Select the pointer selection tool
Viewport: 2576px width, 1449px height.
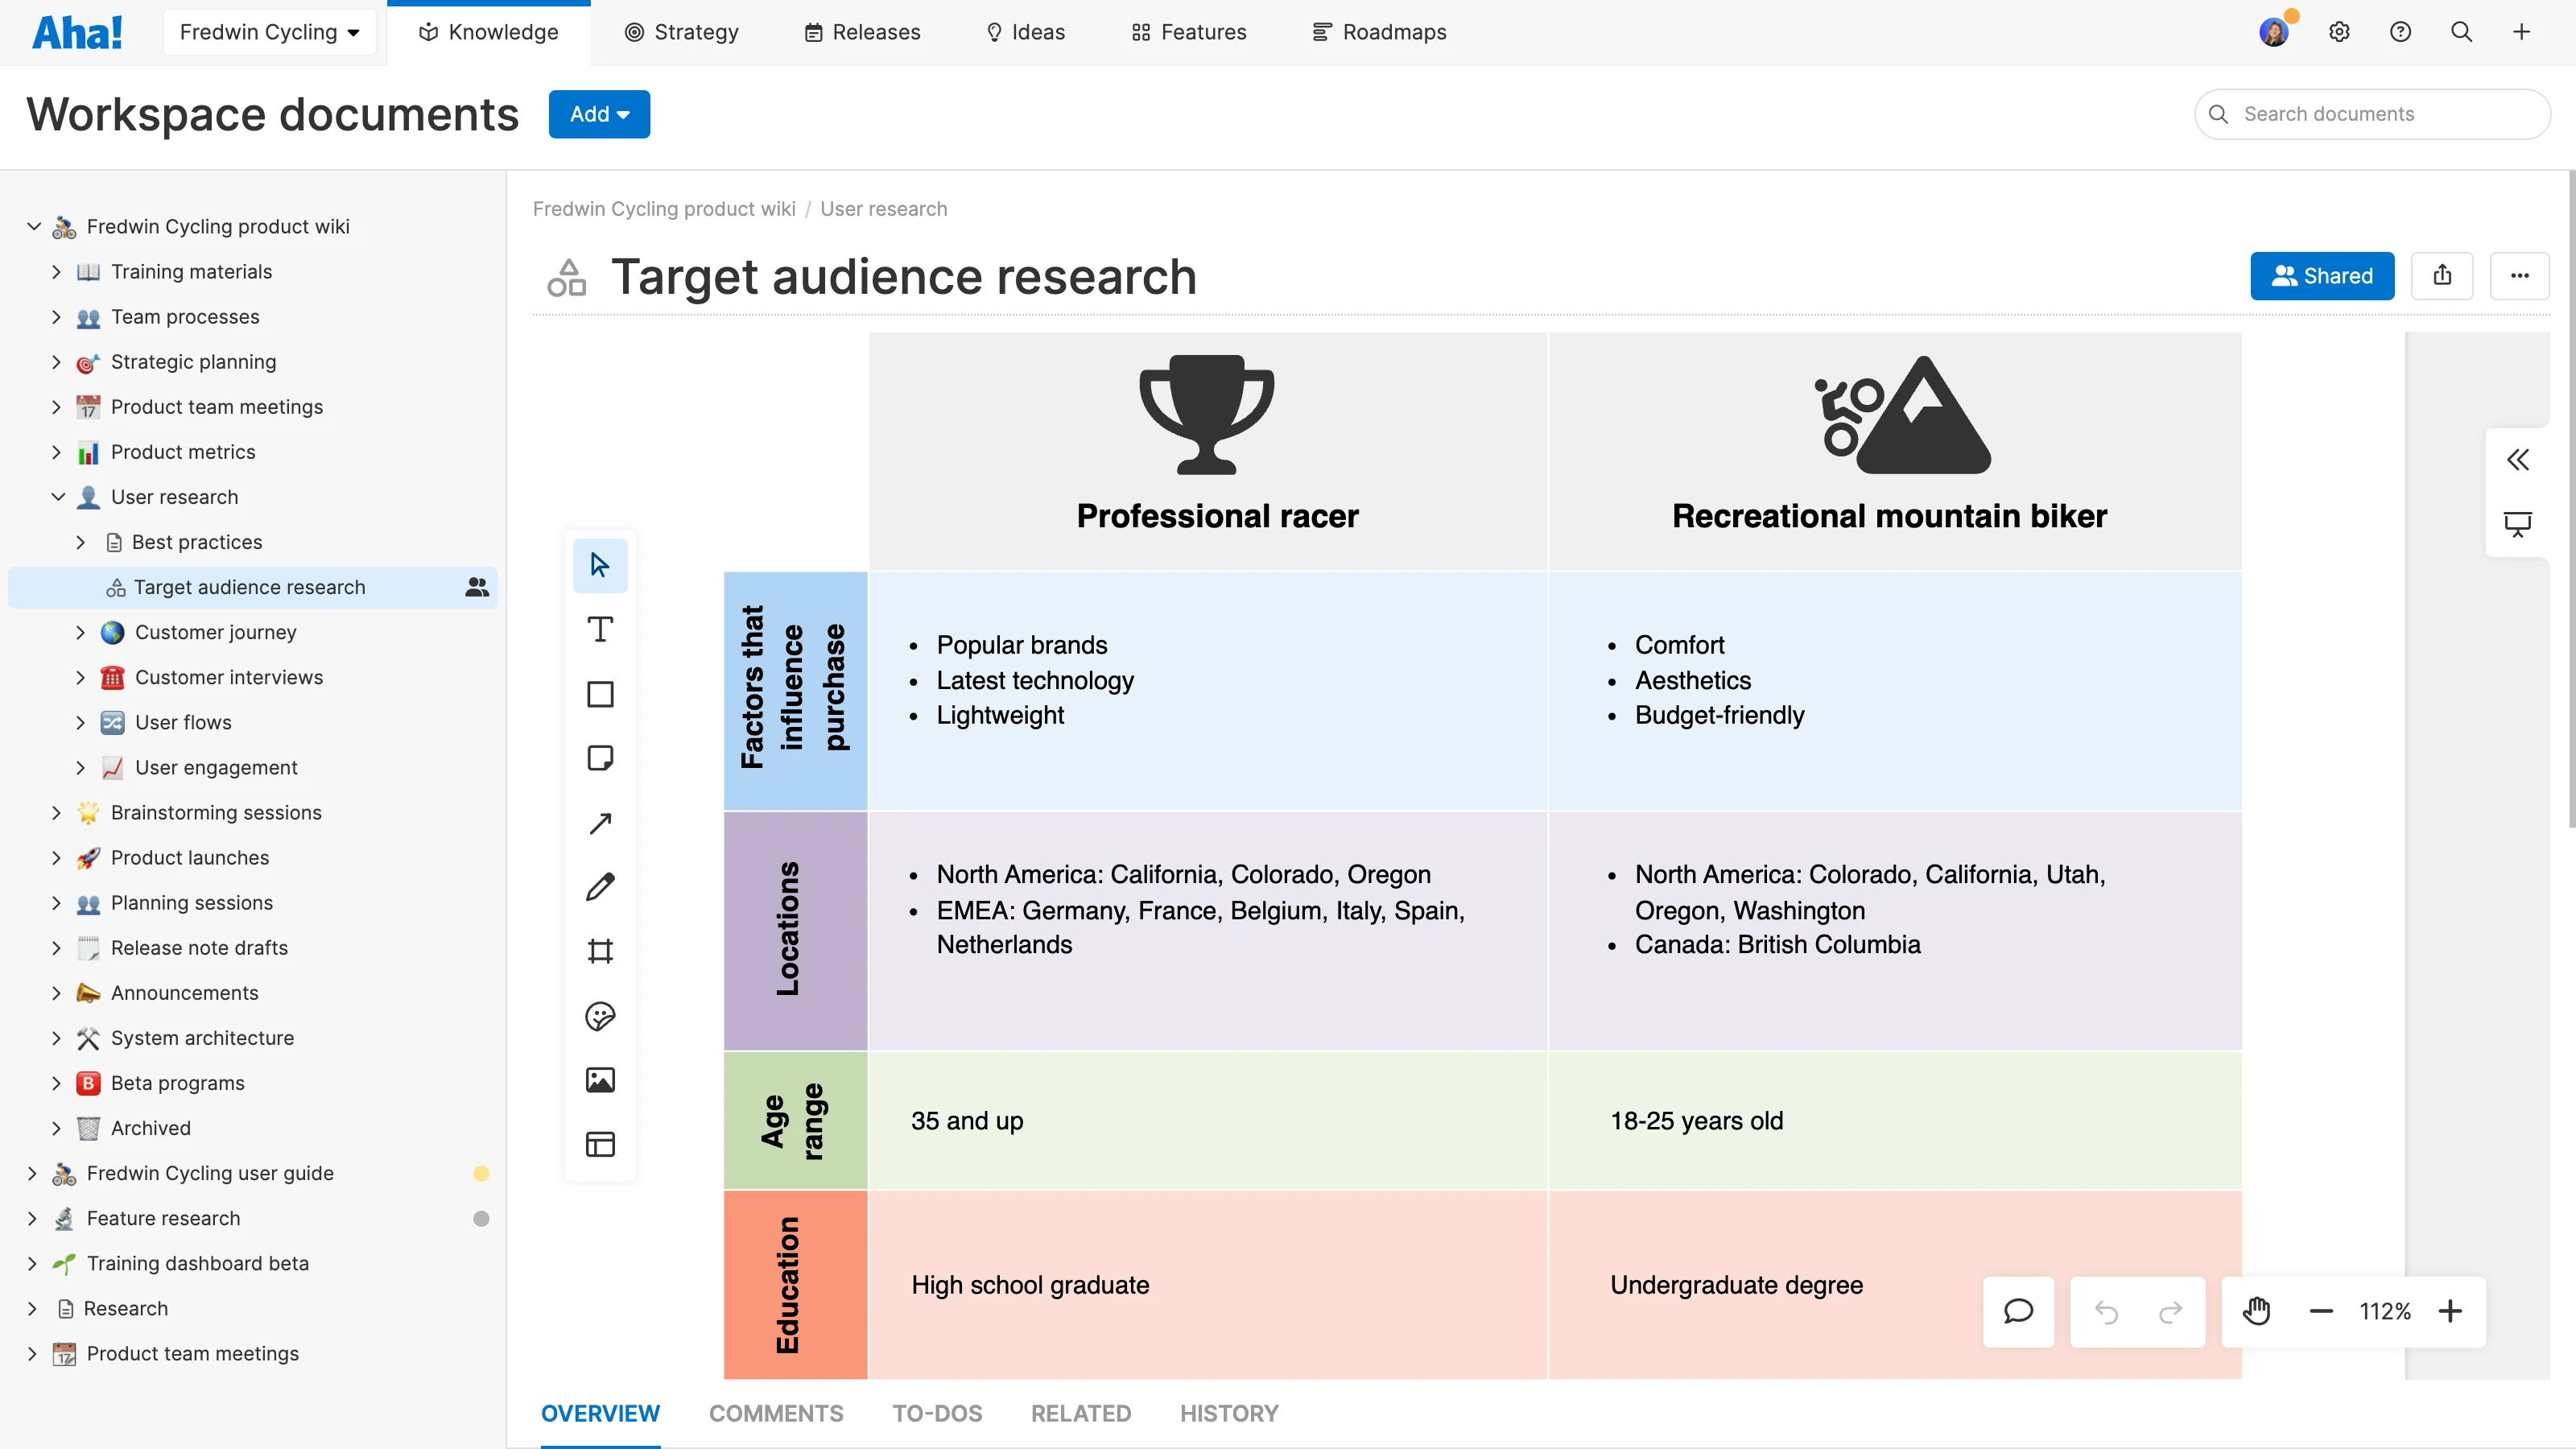[600, 565]
